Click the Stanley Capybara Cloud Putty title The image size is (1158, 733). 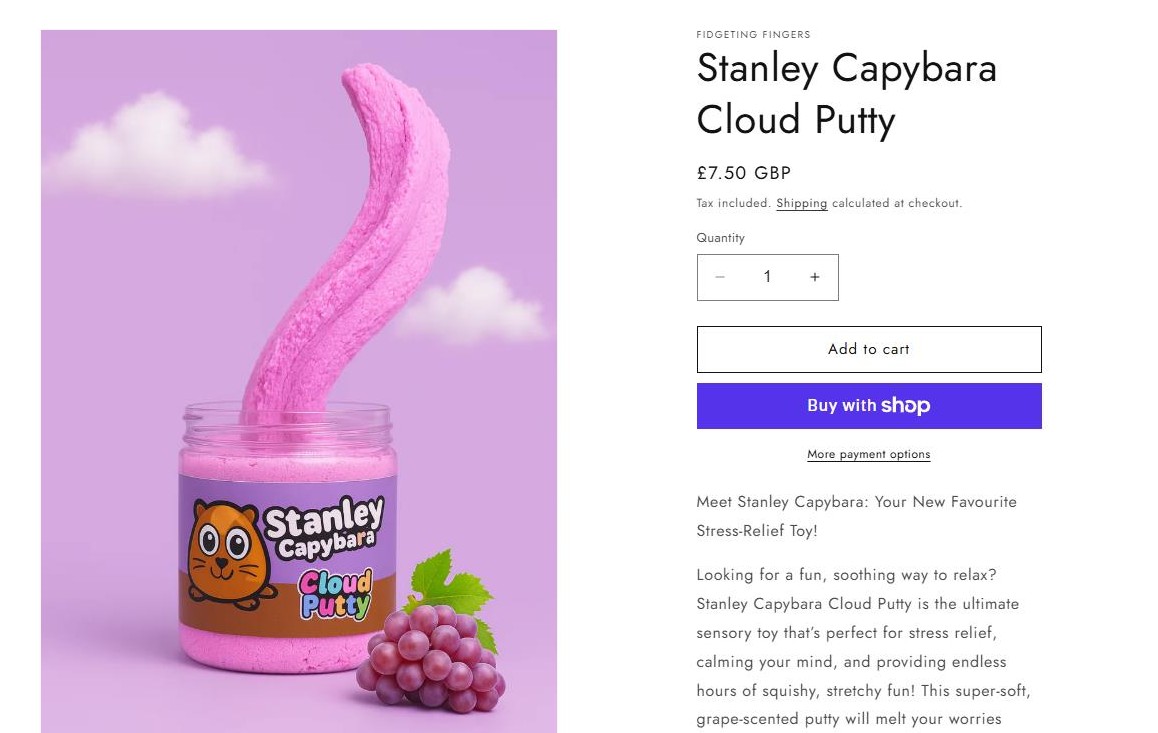point(846,93)
